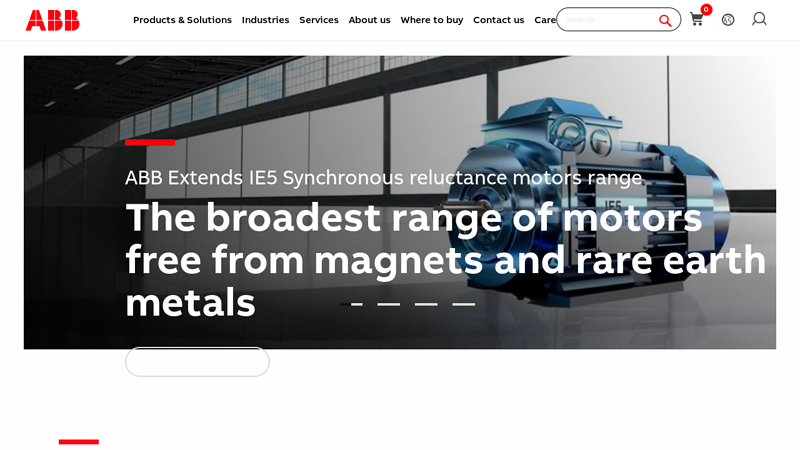
Task: Click the ABB Extends IE5 subtitle text
Action: point(383,178)
